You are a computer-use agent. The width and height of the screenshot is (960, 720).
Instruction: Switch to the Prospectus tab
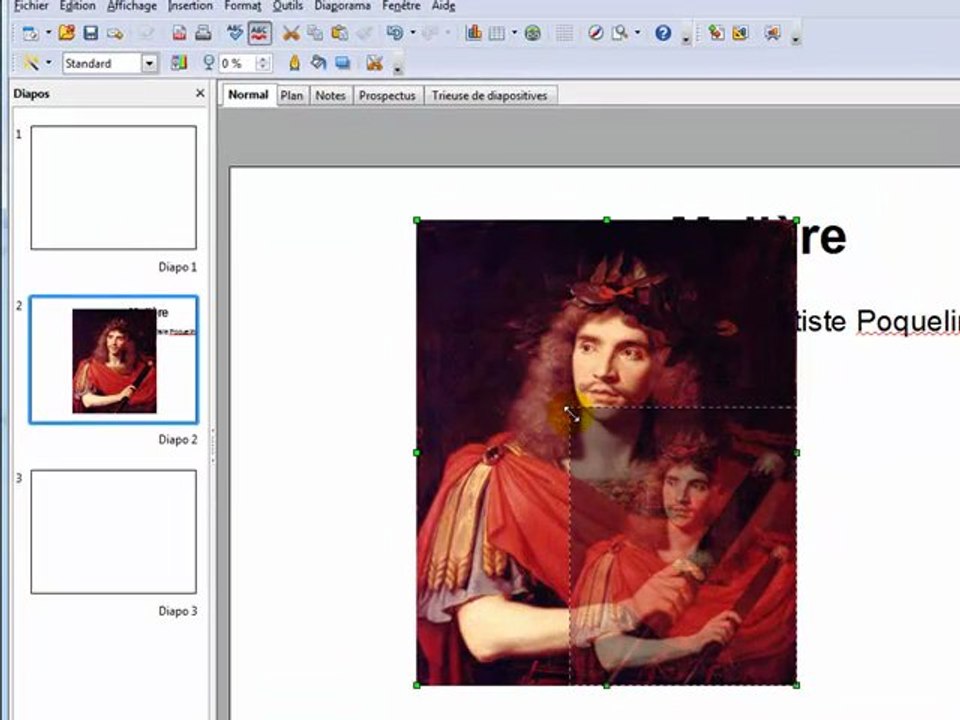(x=387, y=96)
